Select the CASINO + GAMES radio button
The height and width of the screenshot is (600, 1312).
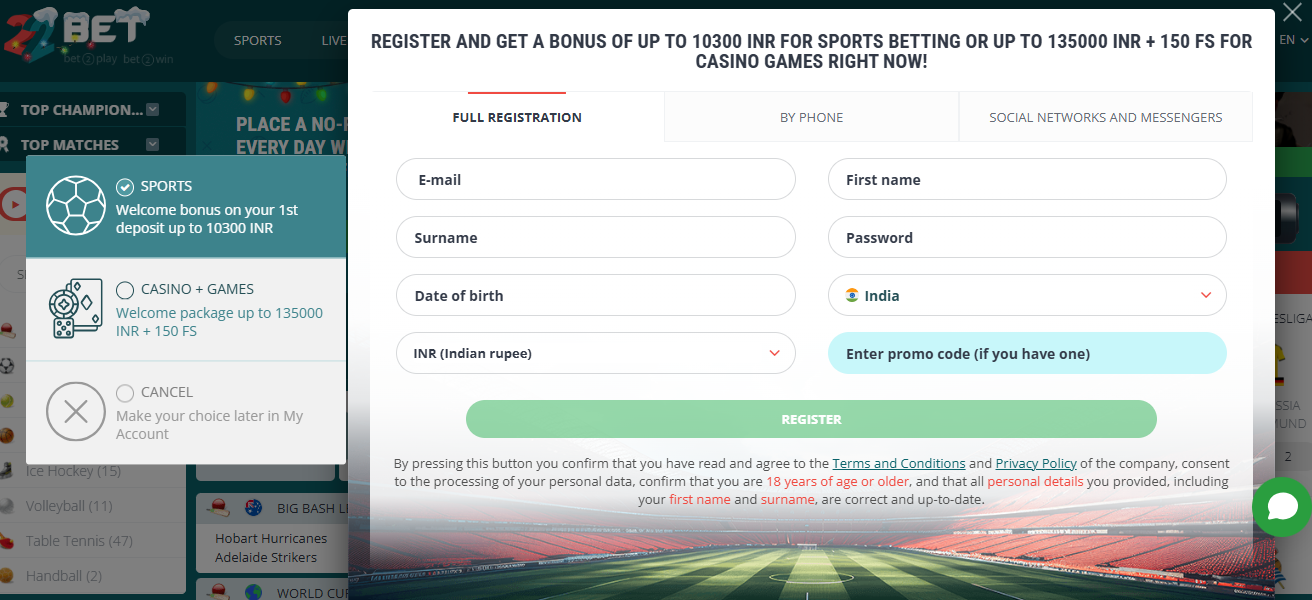click(x=124, y=288)
